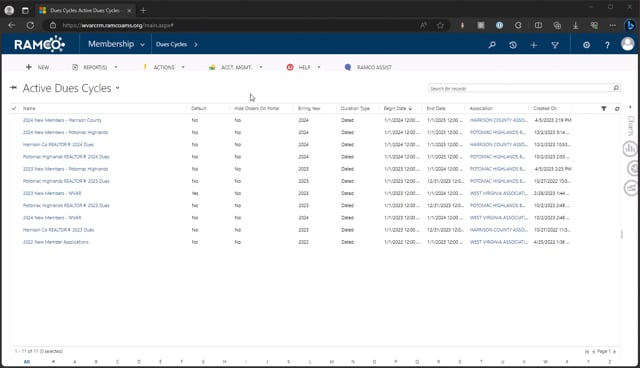This screenshot has width=640, height=368.
Task: Open the search magnifier in RAMCO header
Action: coord(492,45)
